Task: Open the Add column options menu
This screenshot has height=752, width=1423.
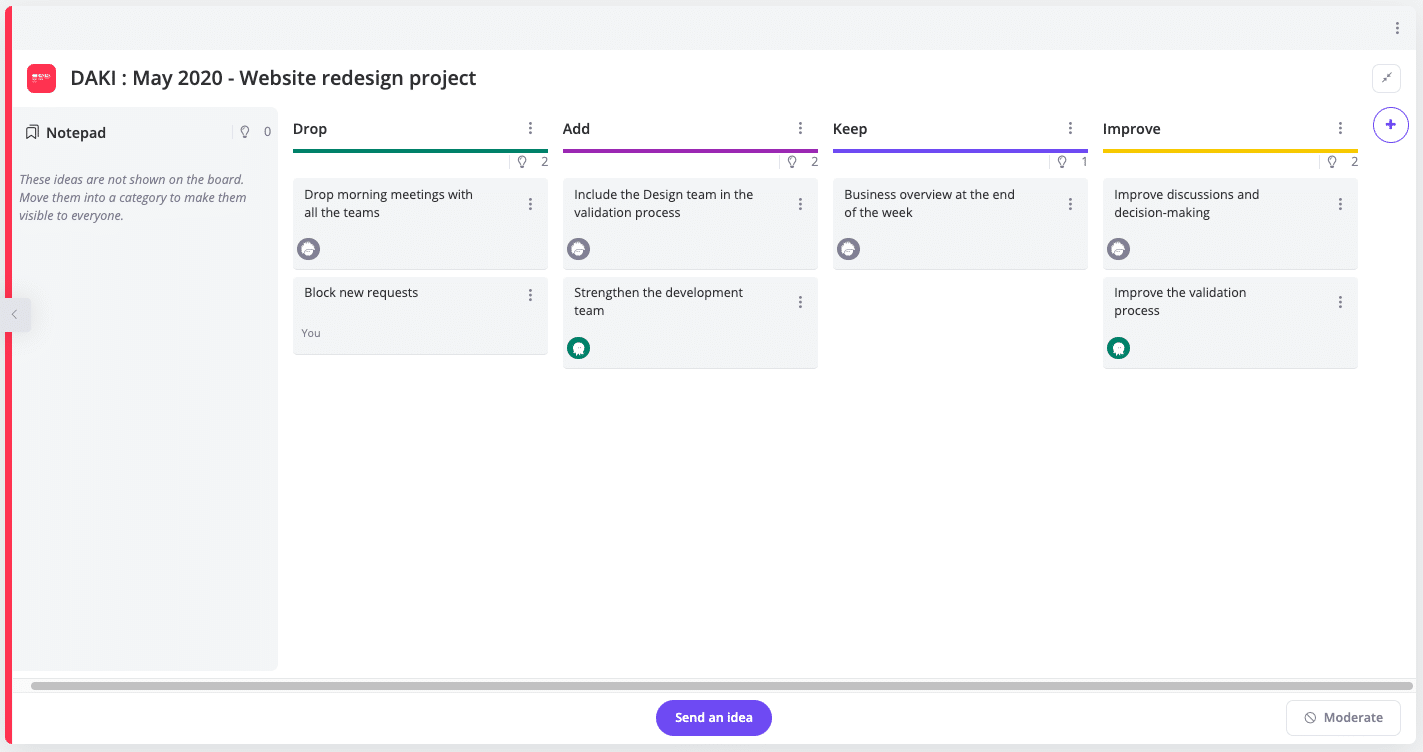Action: pyautogui.click(x=800, y=128)
